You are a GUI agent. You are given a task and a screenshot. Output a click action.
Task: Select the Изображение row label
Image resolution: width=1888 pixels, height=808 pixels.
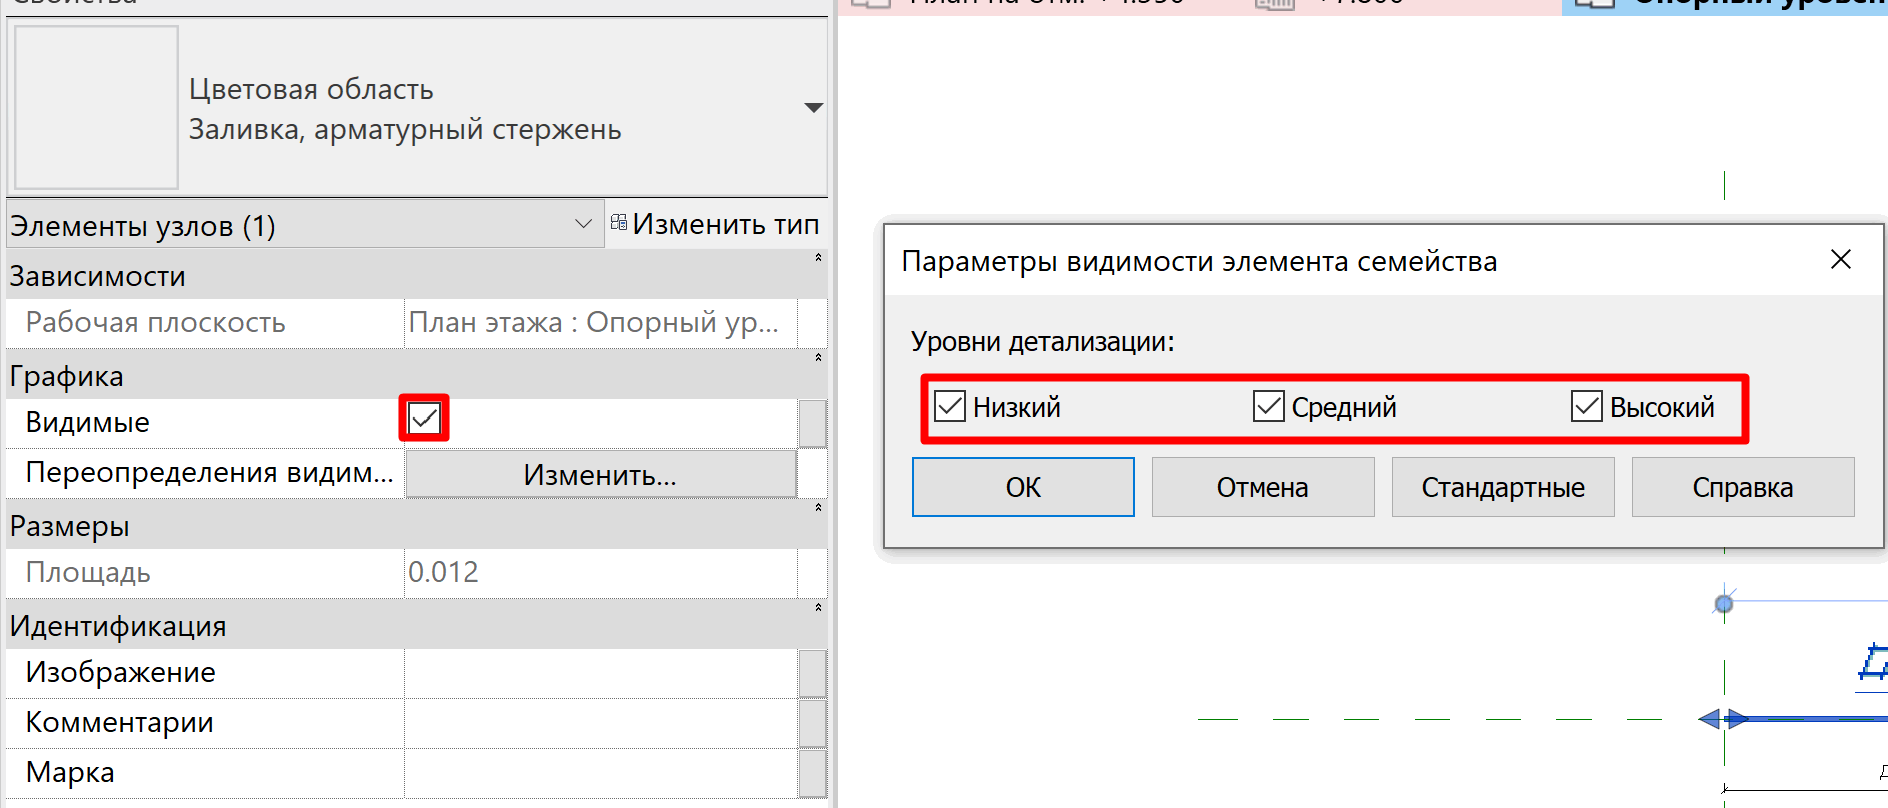pos(120,672)
